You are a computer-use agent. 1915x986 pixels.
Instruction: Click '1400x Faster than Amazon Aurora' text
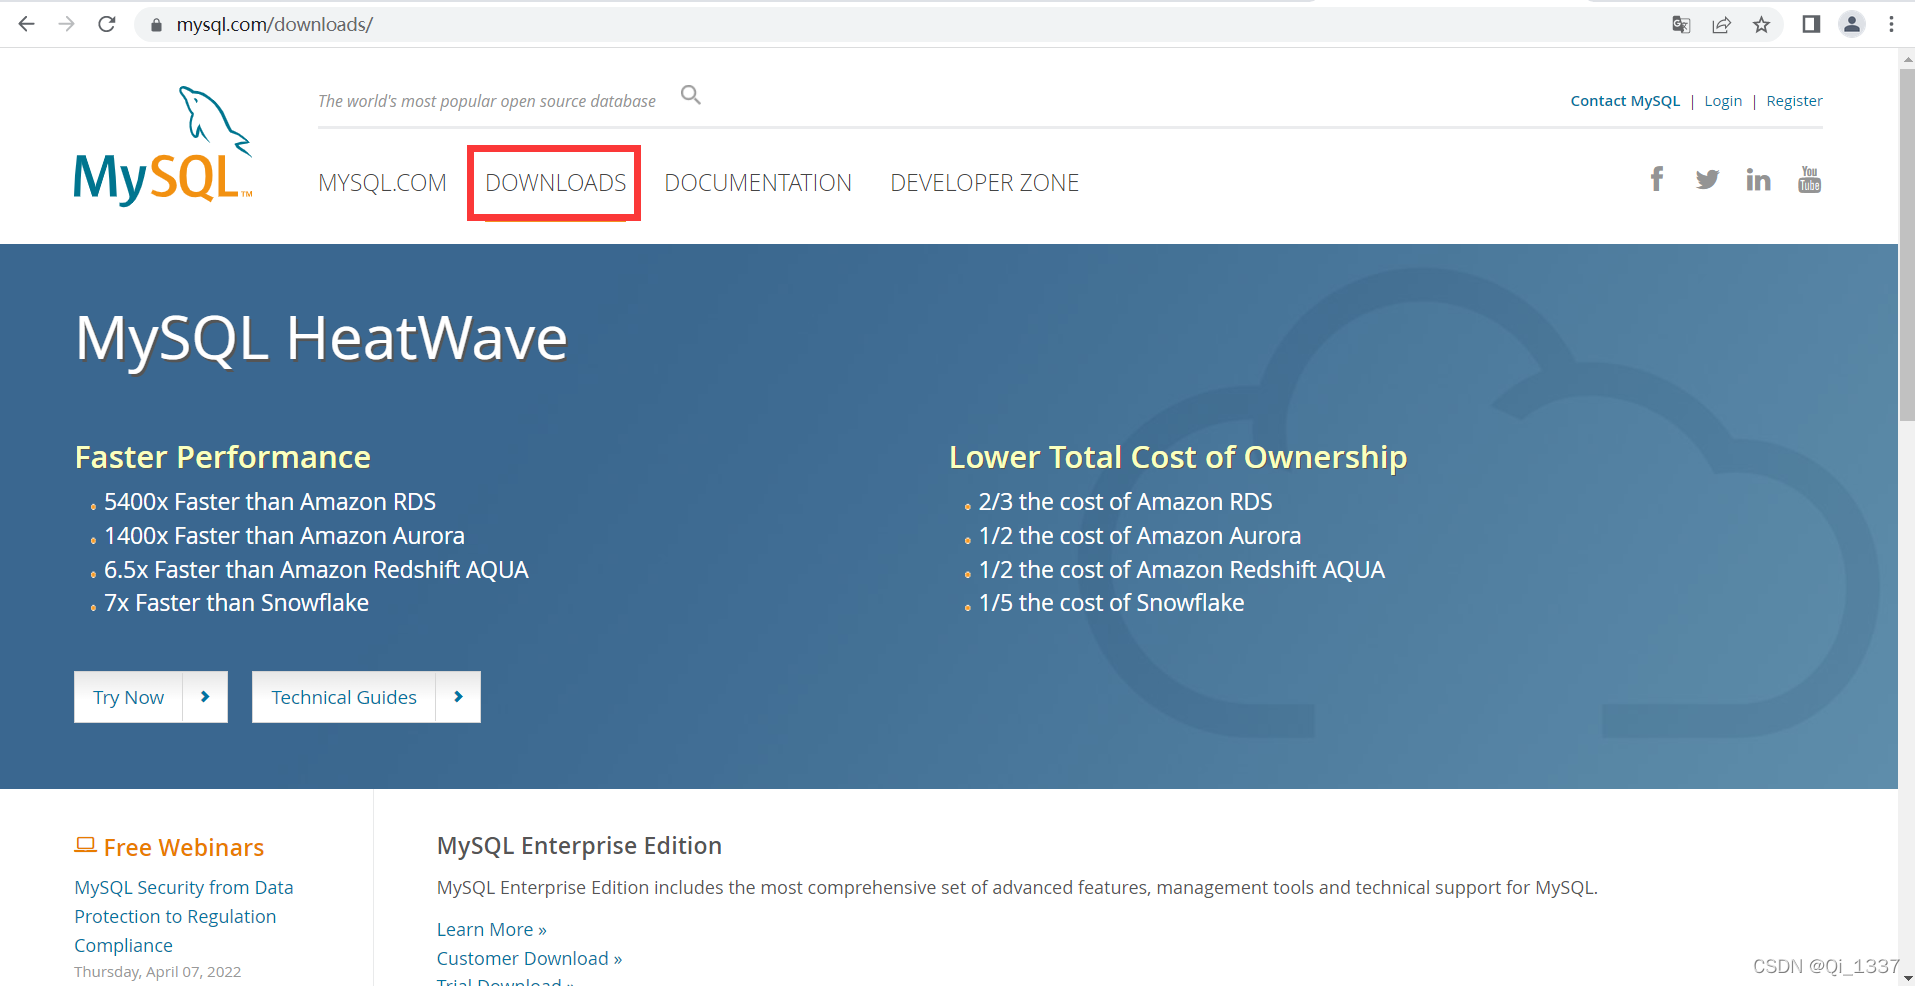[x=284, y=536]
